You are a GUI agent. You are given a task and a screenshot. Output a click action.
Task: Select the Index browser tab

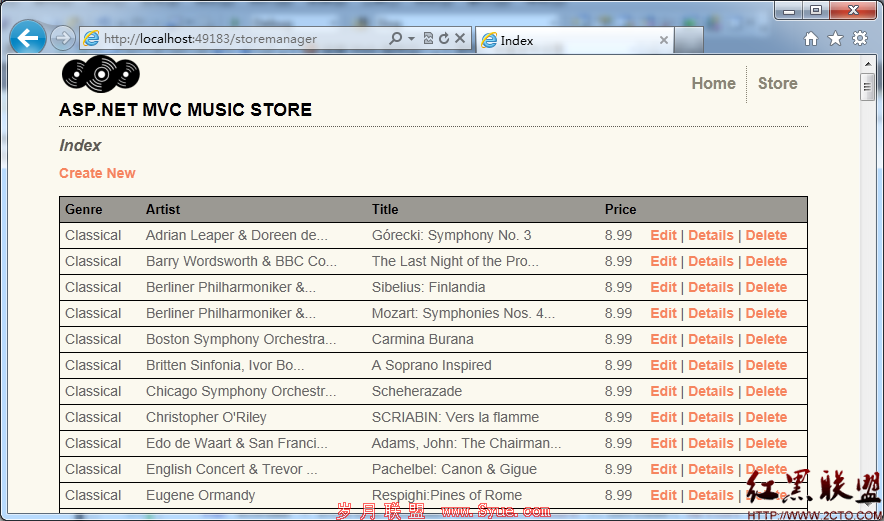point(574,40)
